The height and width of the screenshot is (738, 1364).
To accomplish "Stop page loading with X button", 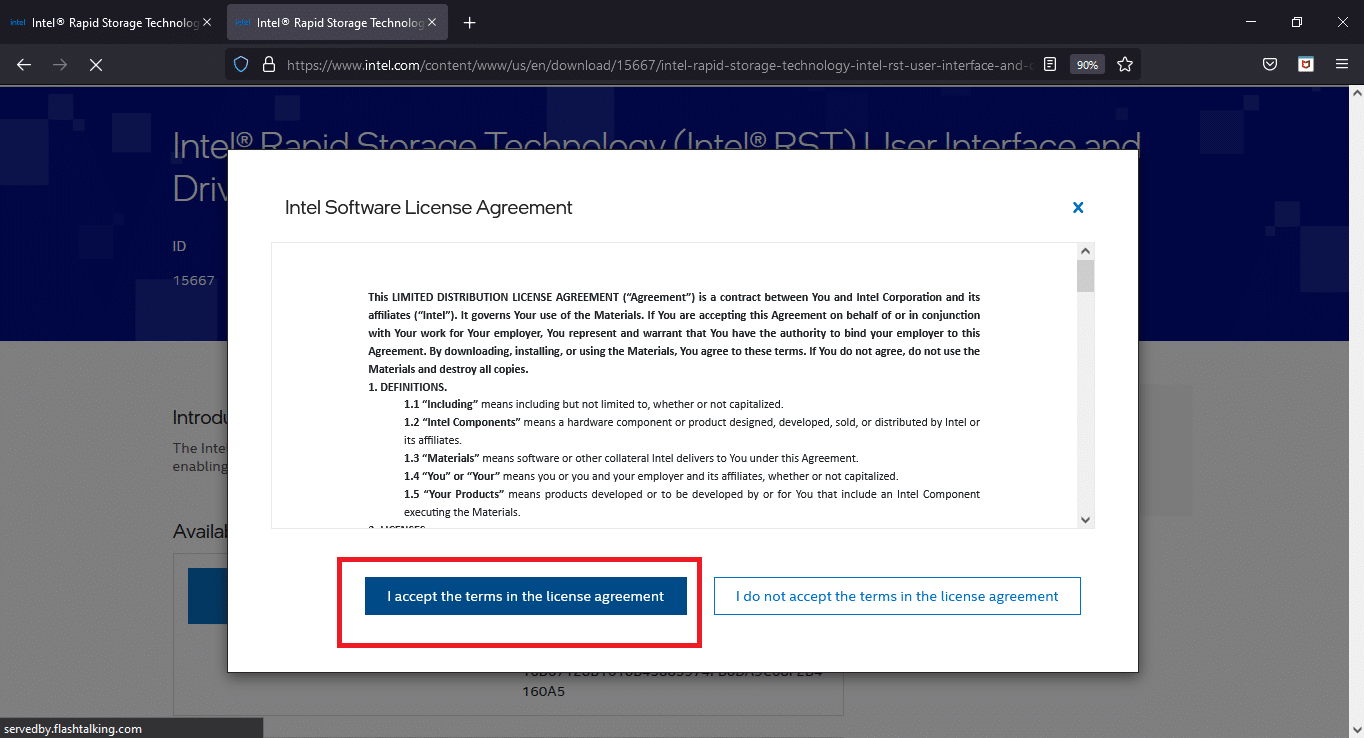I will (95, 64).
